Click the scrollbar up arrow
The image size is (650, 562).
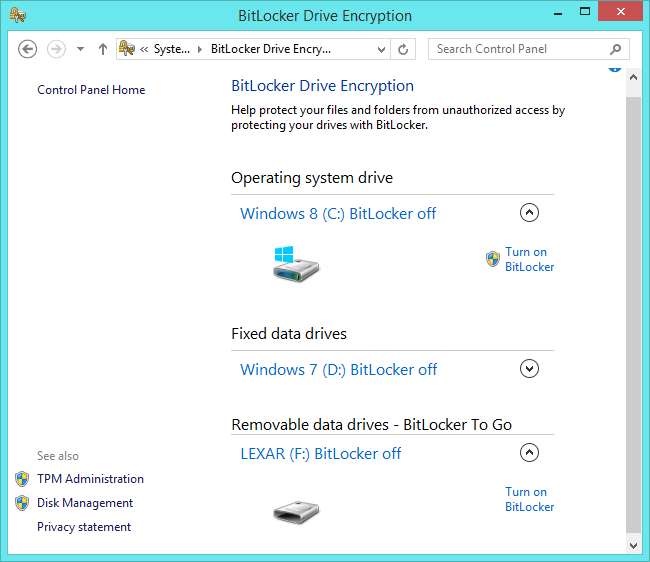[633, 77]
